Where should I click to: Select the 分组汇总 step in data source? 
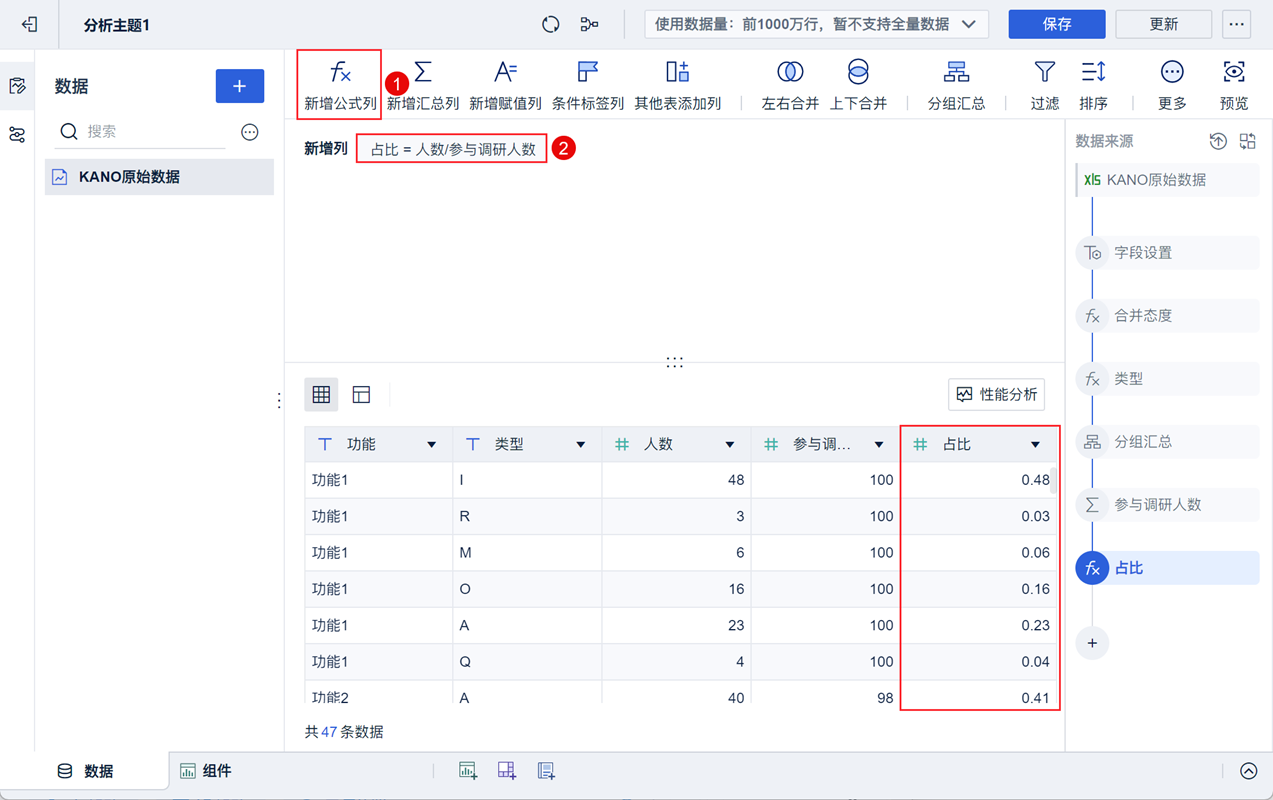click(x=1168, y=442)
